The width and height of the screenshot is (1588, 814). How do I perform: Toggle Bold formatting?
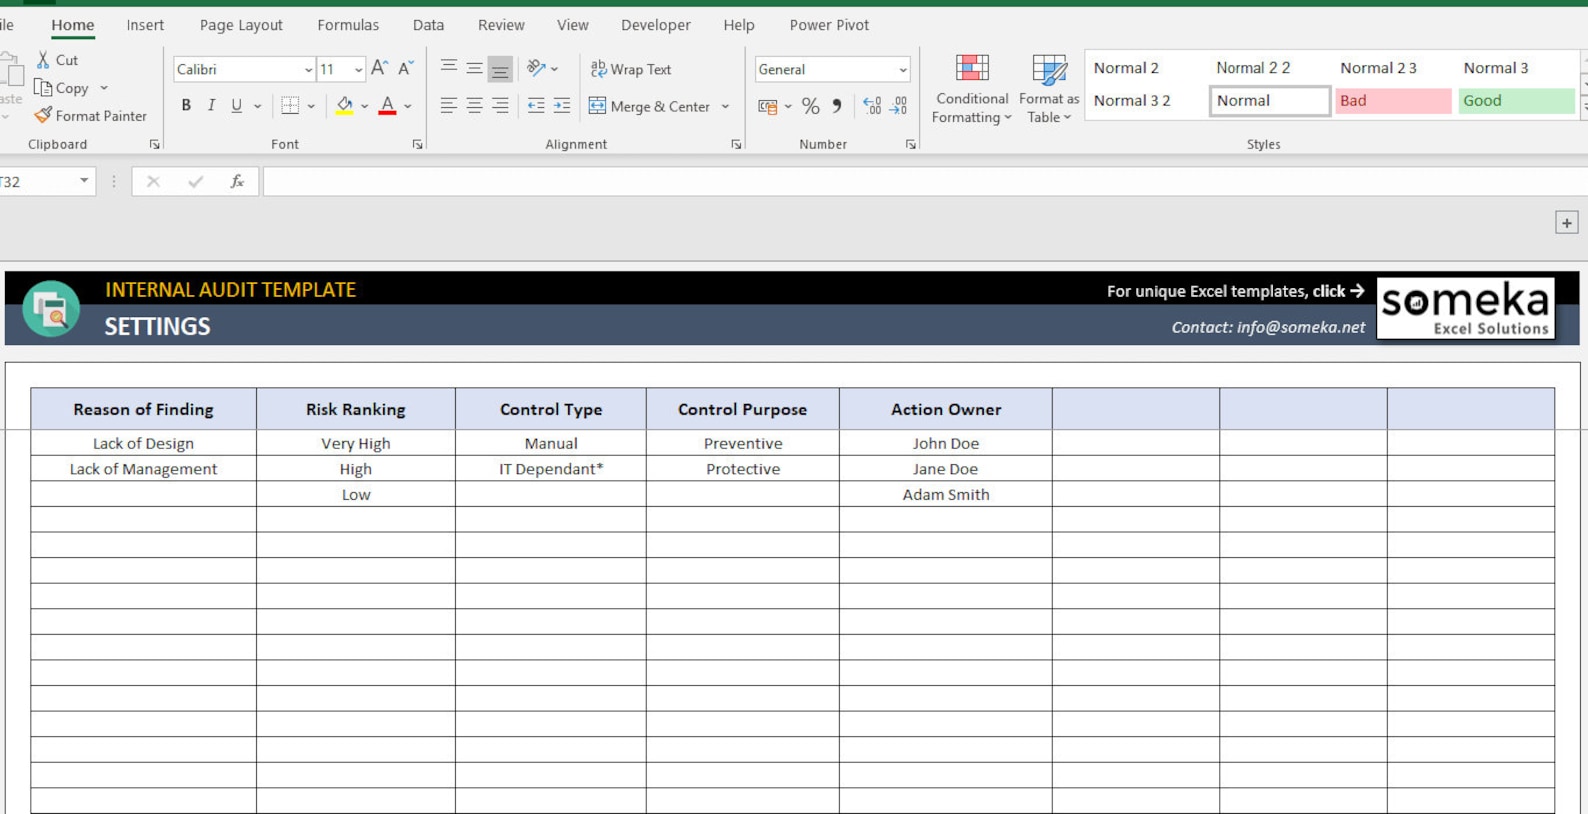click(x=186, y=105)
